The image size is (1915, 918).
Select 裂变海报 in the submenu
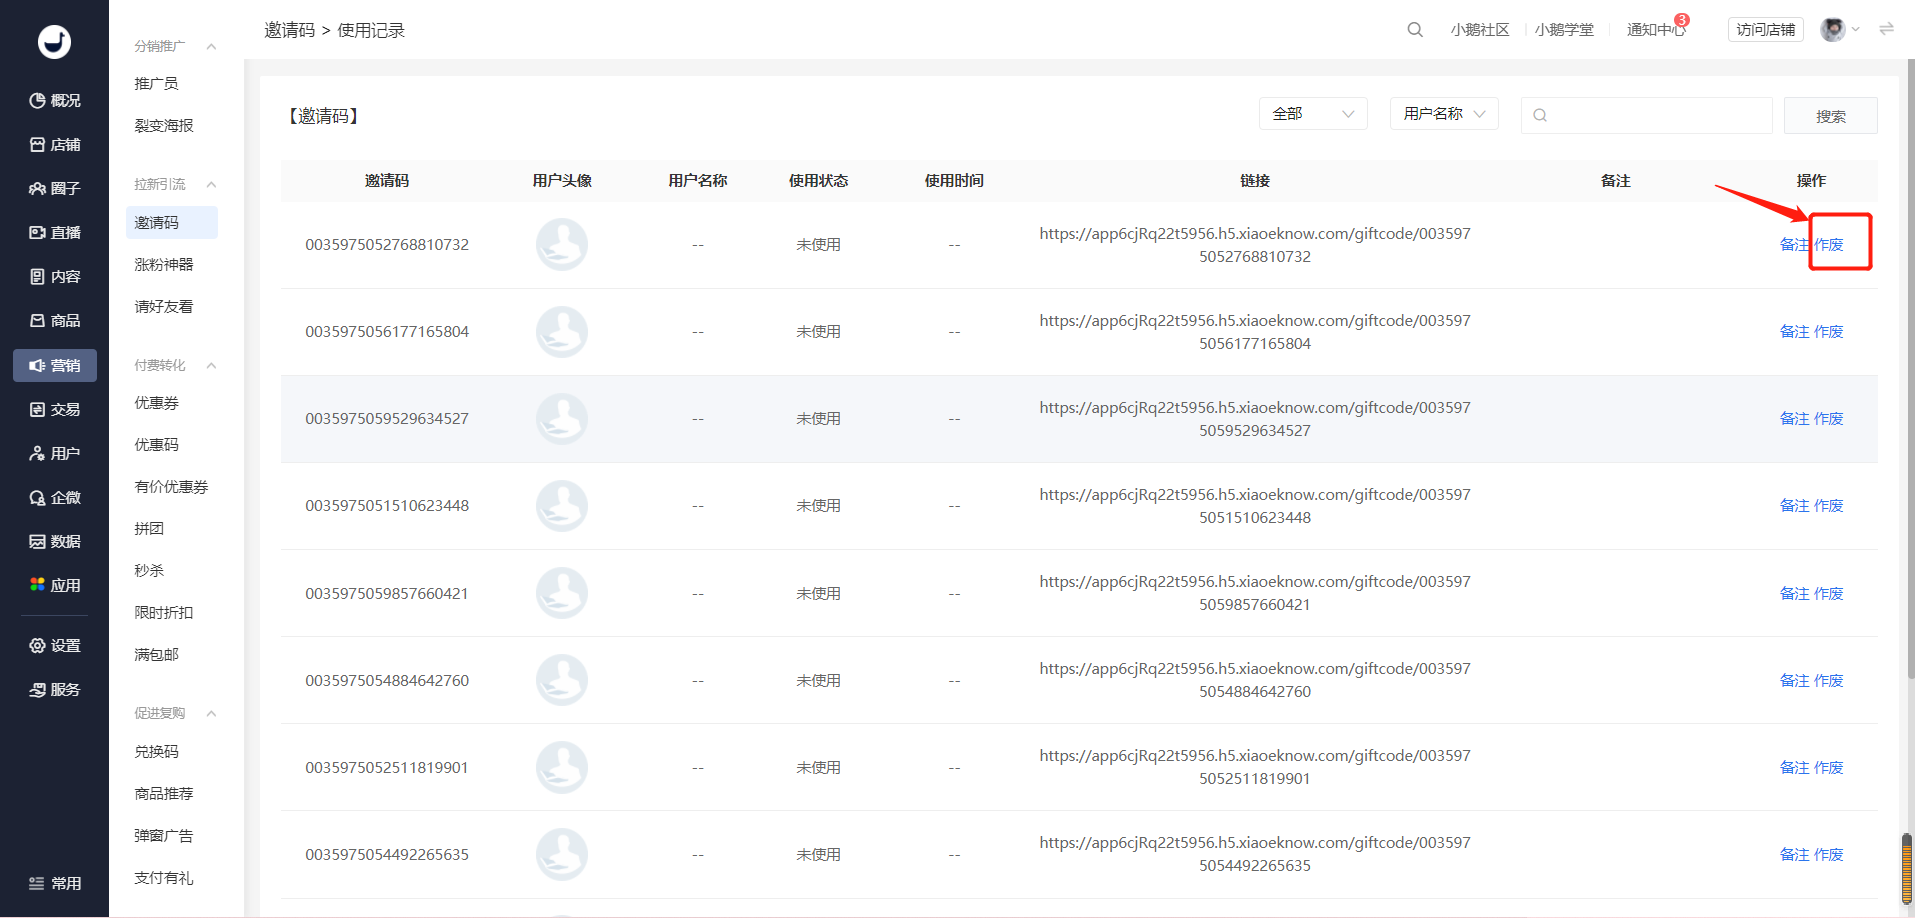click(164, 125)
